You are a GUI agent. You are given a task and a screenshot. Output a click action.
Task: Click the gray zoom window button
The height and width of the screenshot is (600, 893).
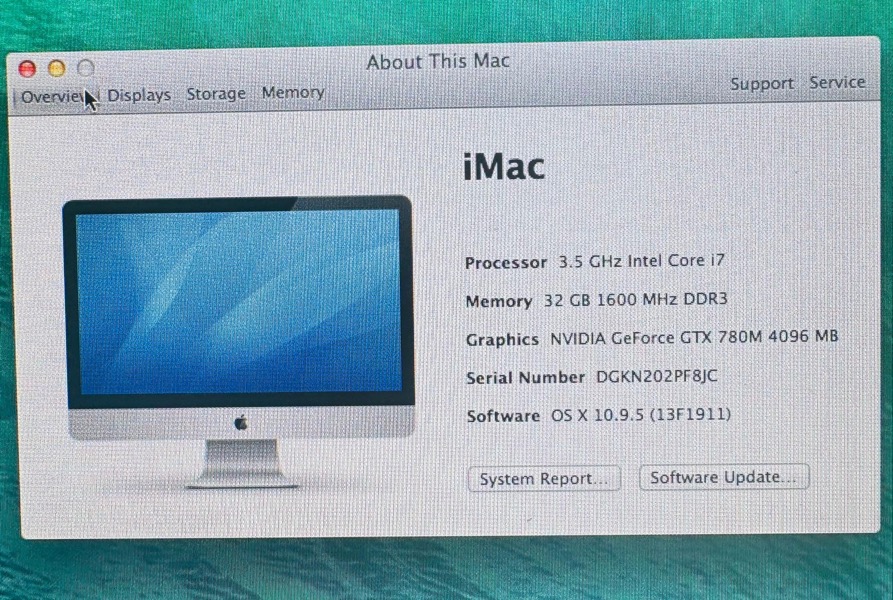click(86, 68)
